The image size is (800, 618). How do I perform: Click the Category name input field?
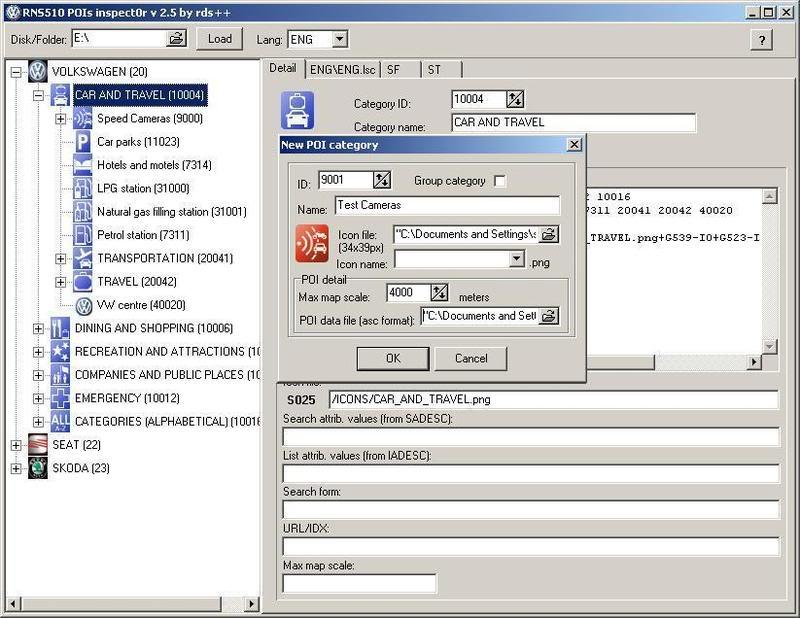tap(573, 122)
